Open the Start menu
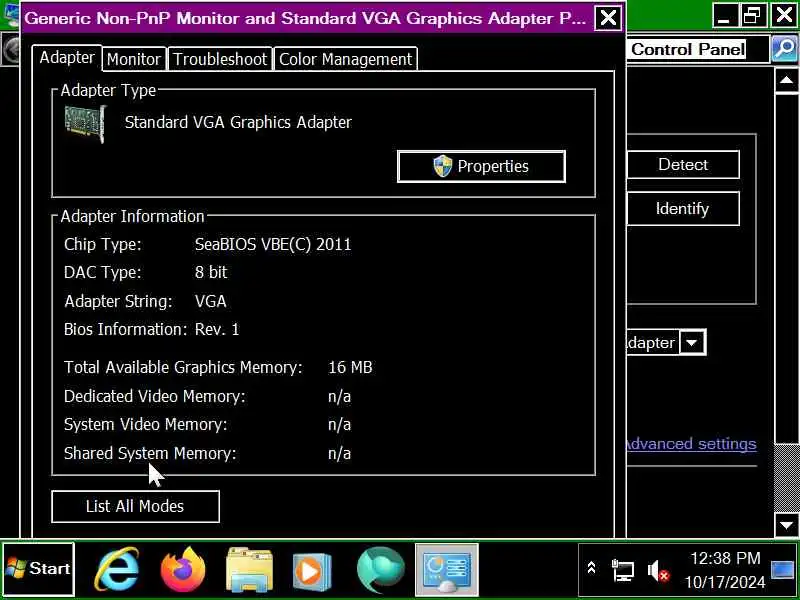 [38, 569]
